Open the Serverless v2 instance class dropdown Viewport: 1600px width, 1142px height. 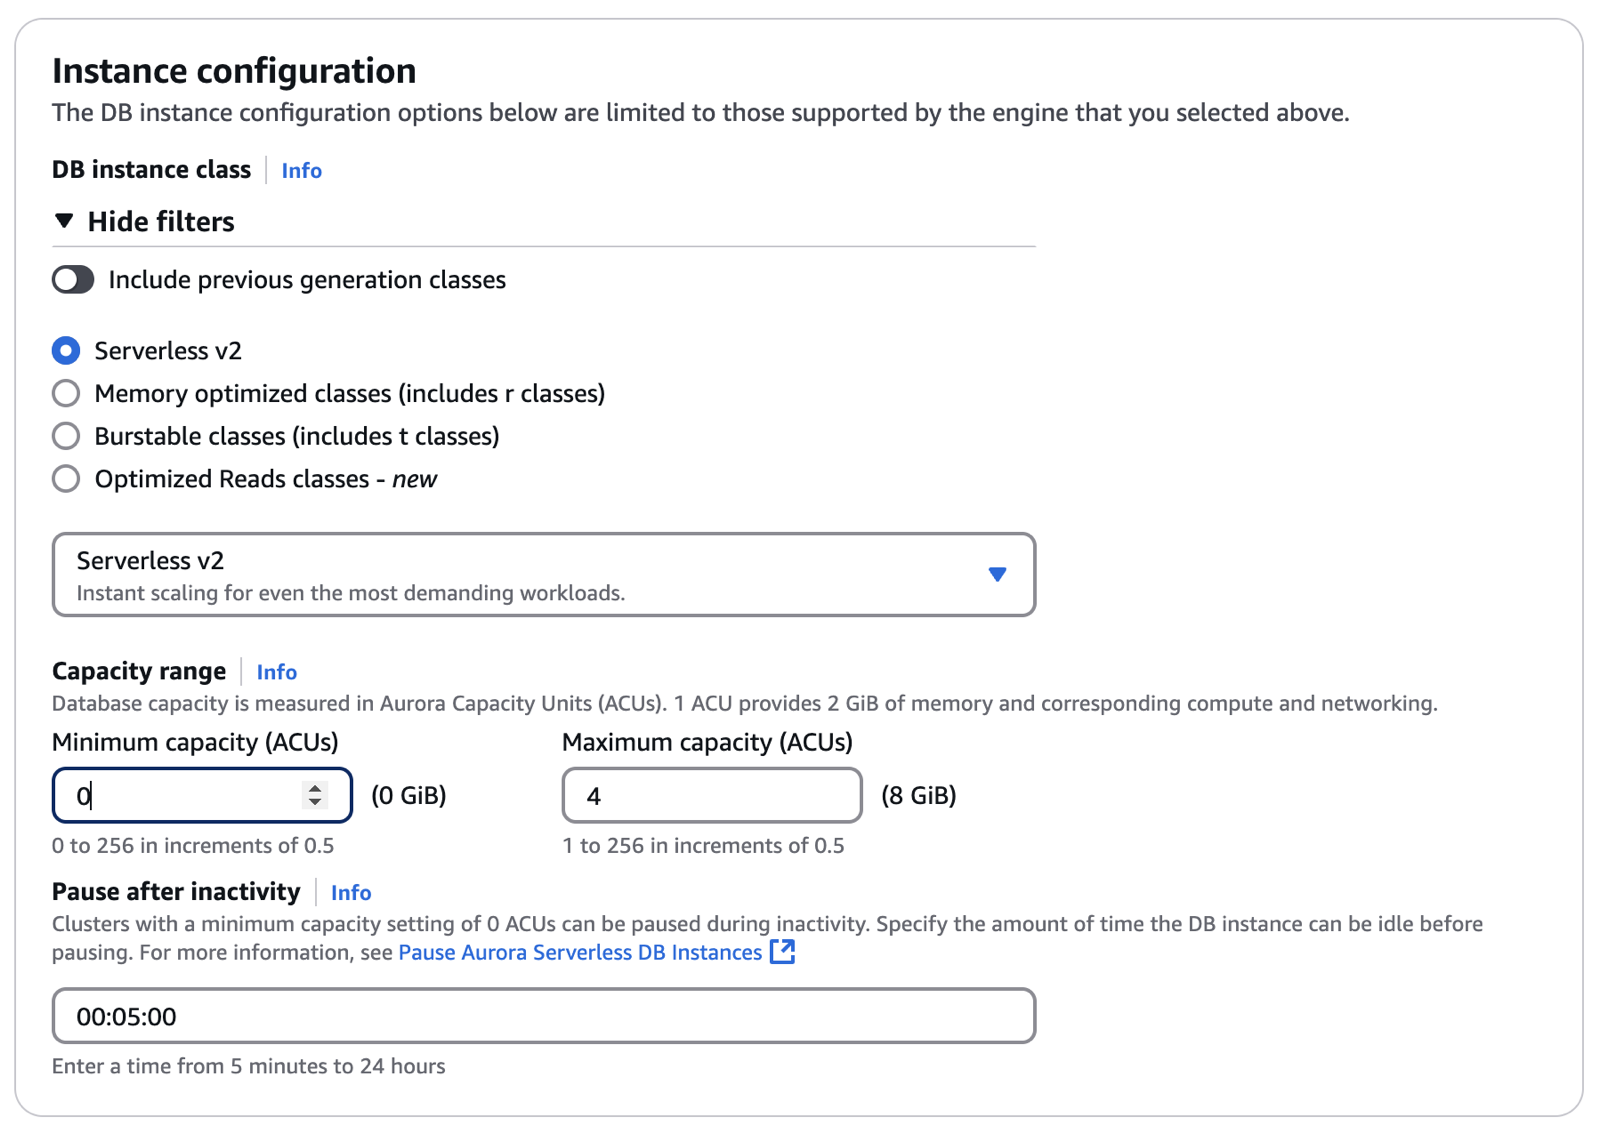[544, 575]
